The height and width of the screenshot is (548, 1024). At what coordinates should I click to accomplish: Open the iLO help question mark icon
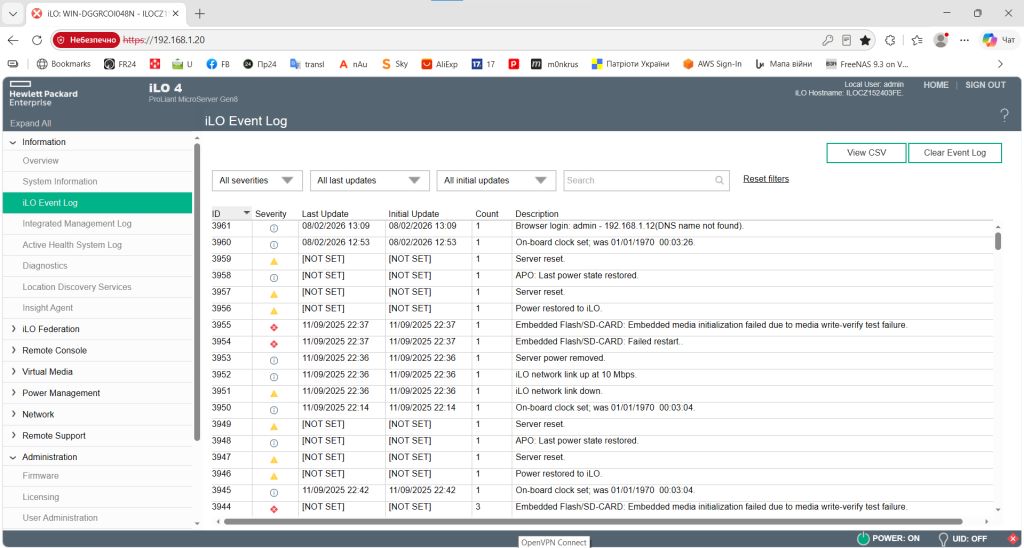pos(1004,116)
